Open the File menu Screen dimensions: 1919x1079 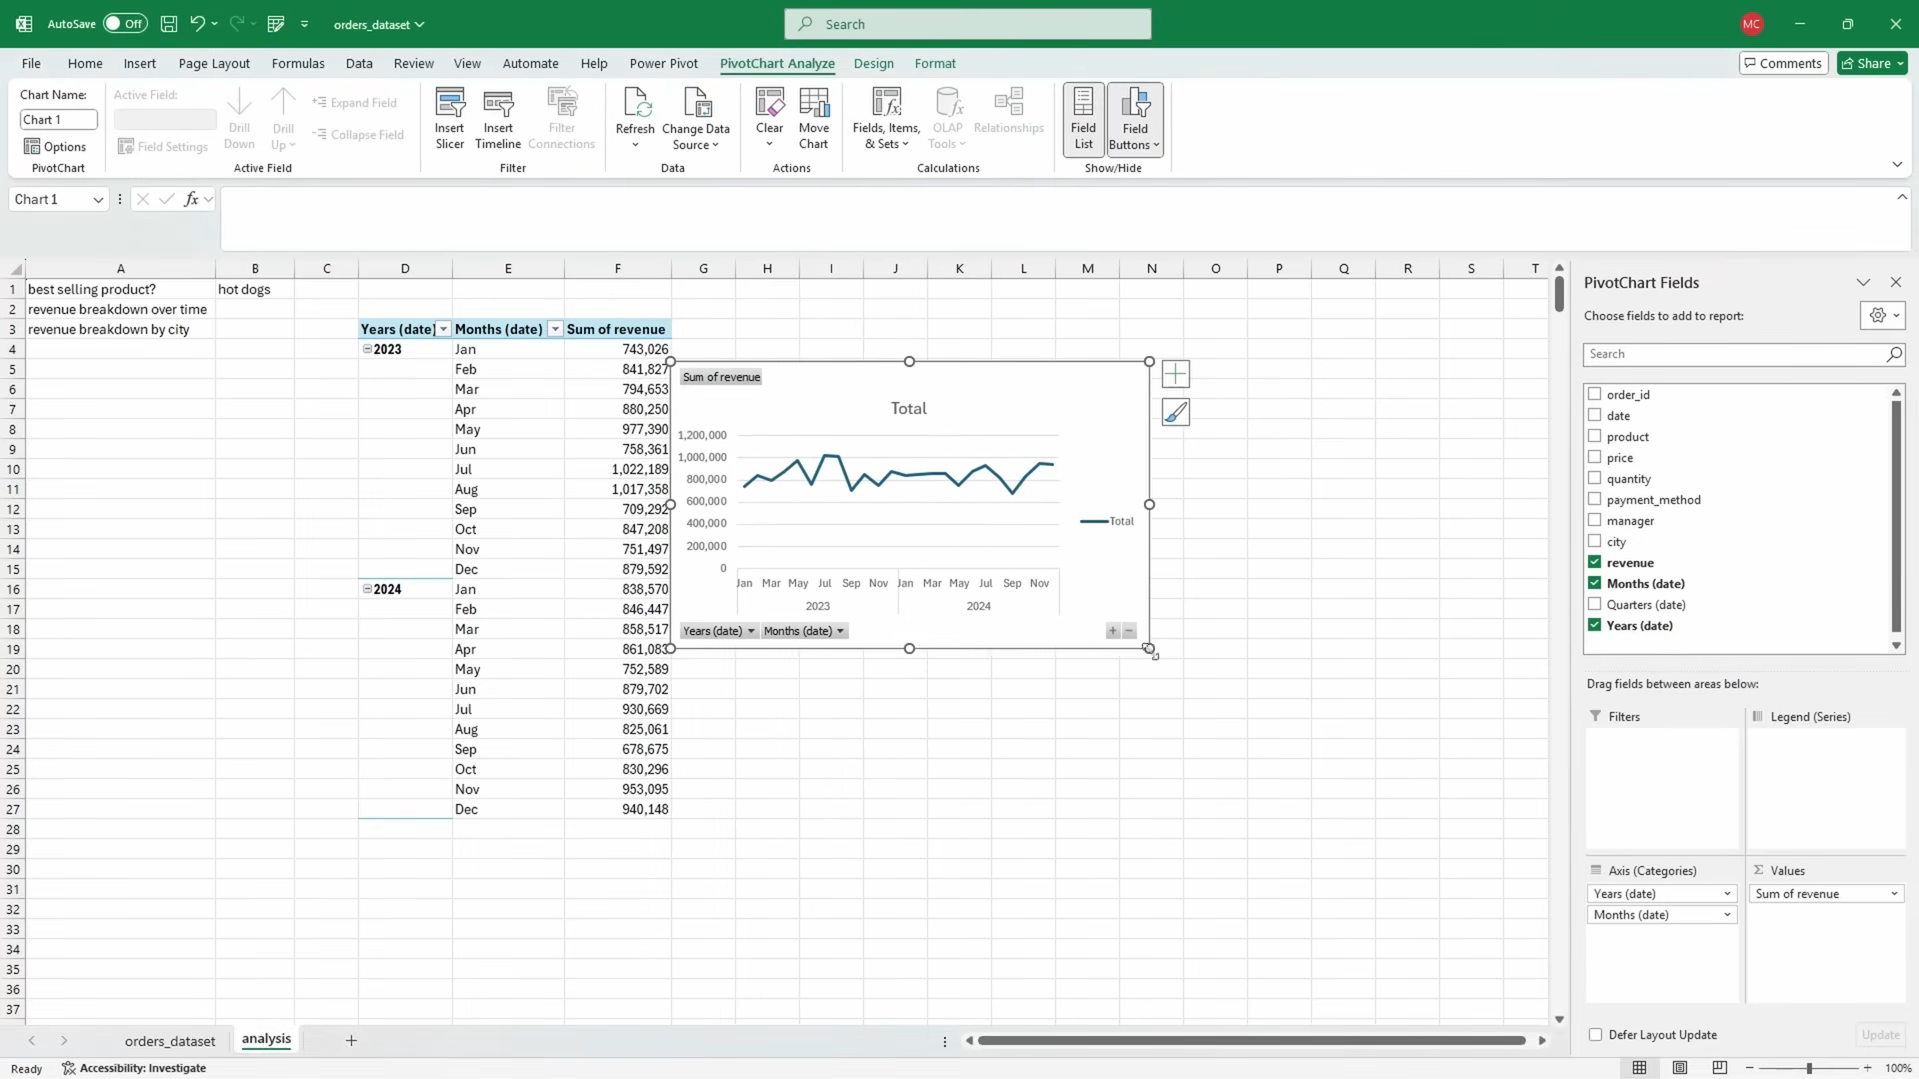(x=31, y=63)
